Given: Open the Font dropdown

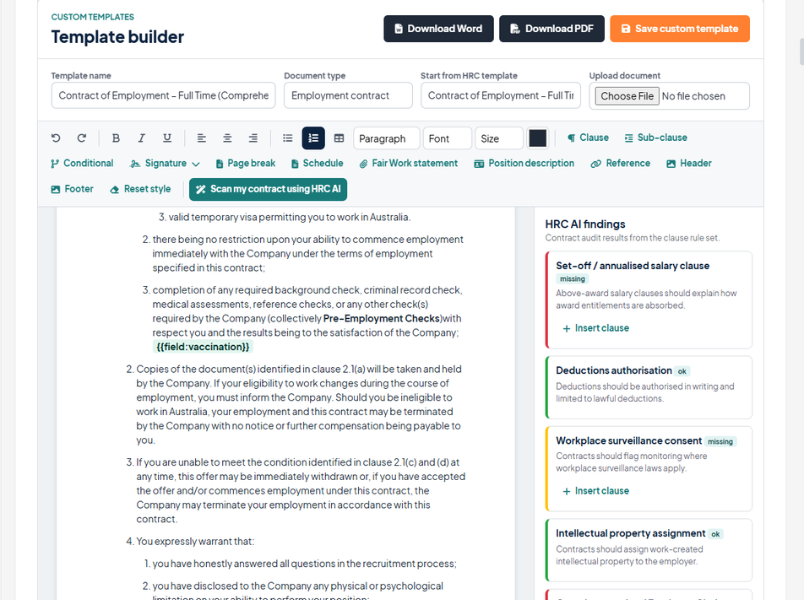Looking at the screenshot, I should [447, 138].
